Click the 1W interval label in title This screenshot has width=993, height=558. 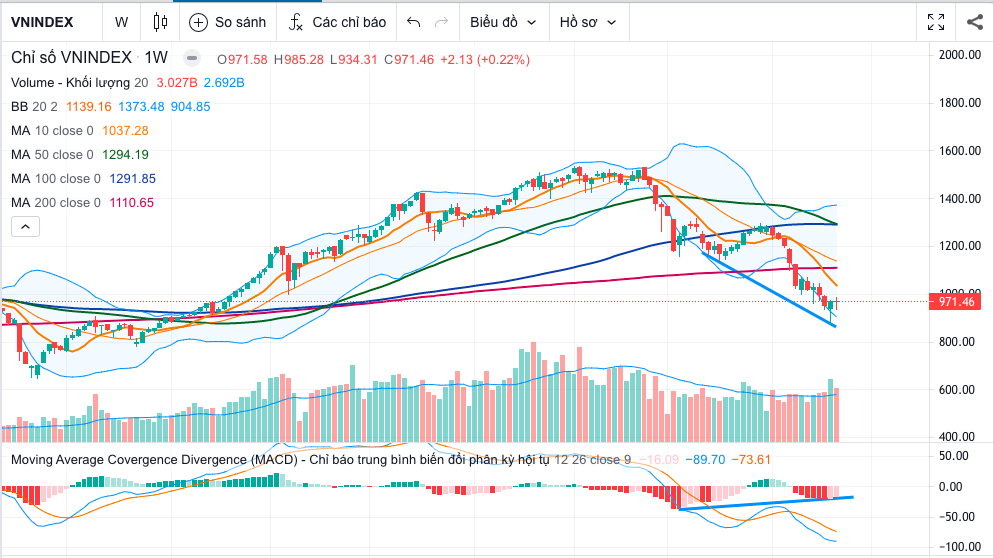(156, 58)
